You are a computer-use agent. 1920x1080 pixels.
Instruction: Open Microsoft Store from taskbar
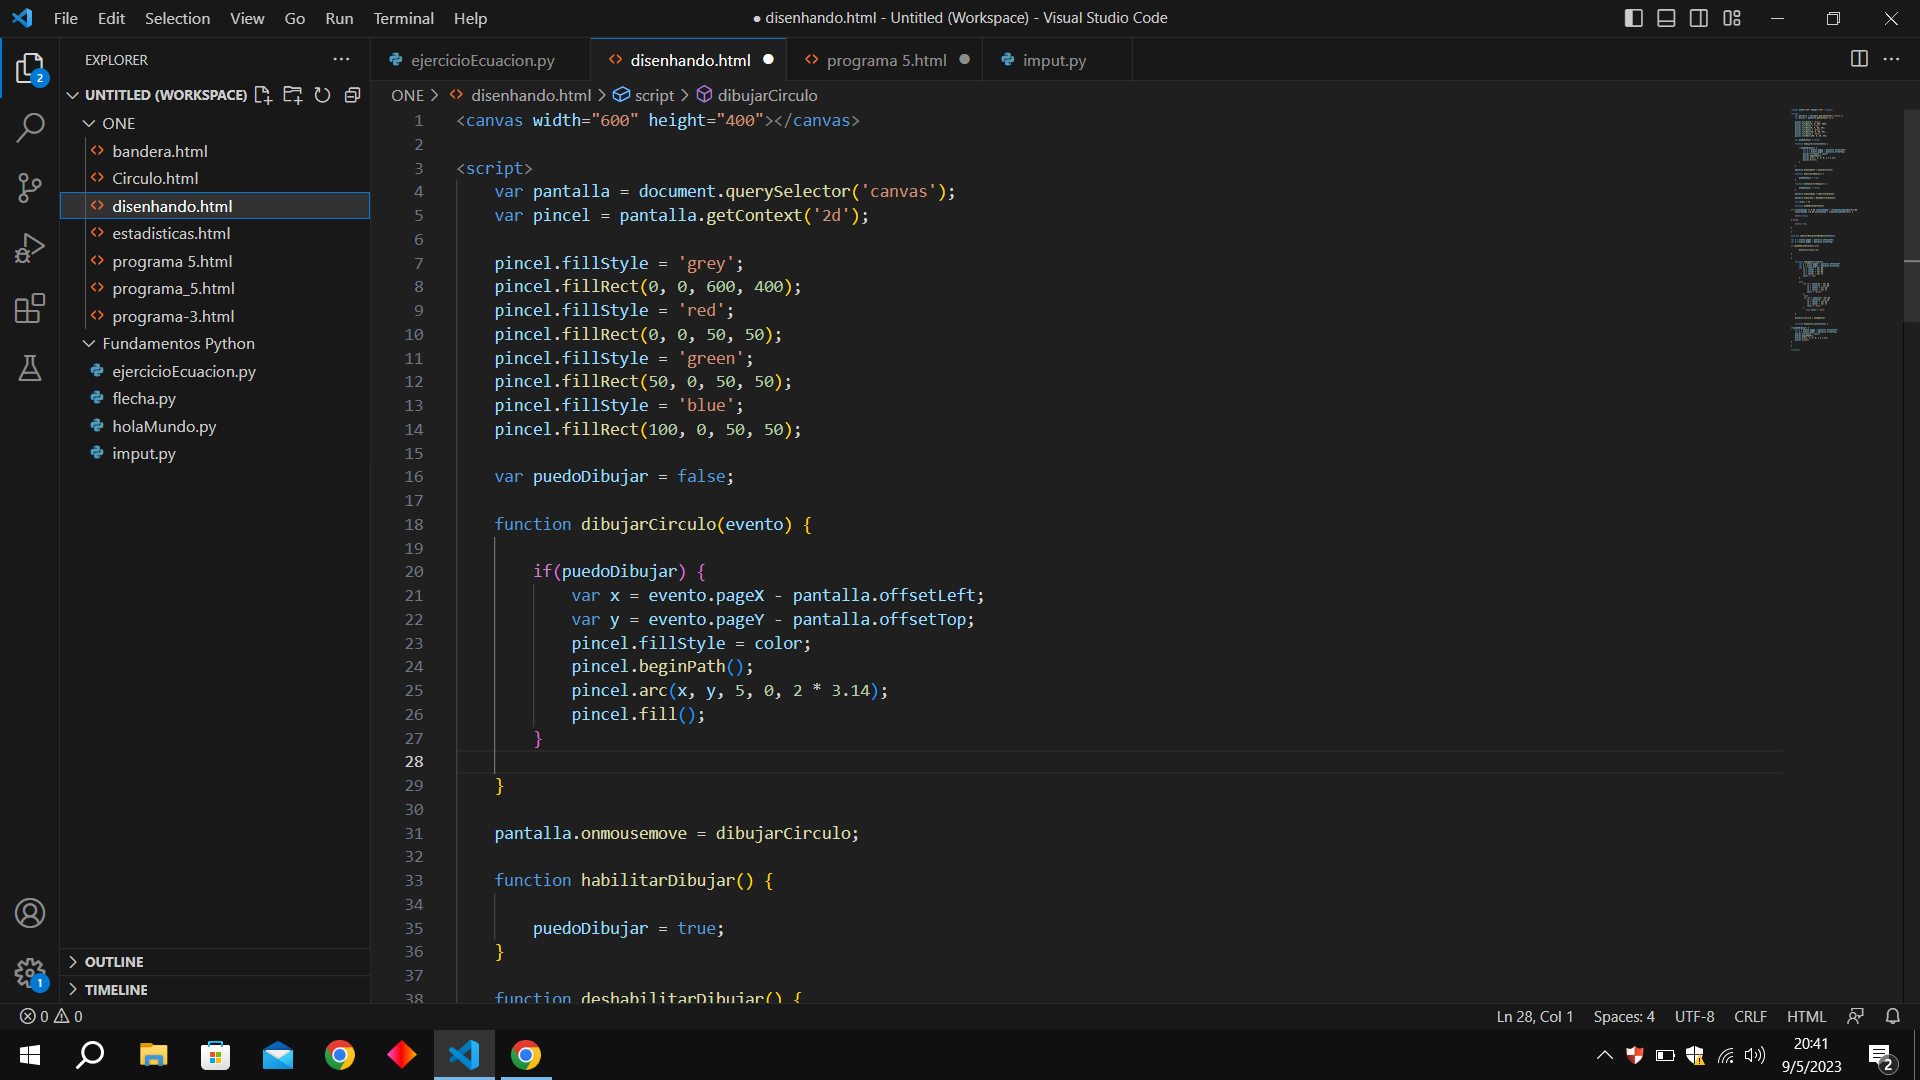215,1055
